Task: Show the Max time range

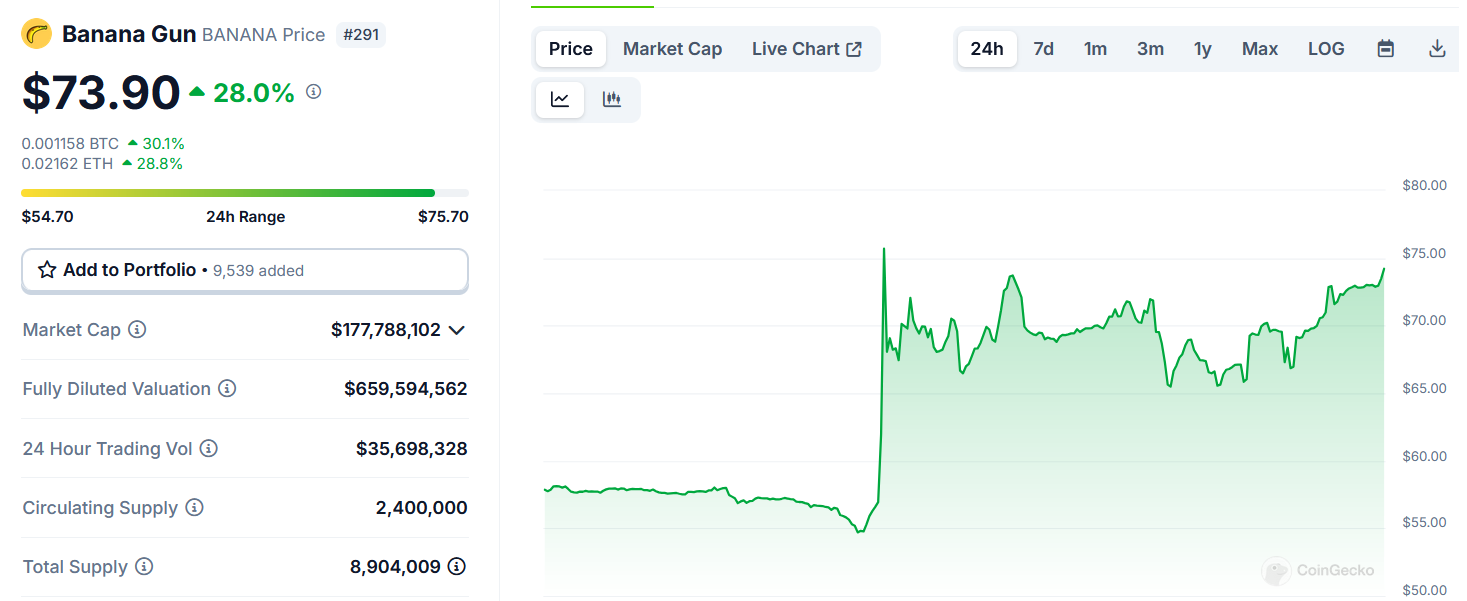Action: [1260, 49]
